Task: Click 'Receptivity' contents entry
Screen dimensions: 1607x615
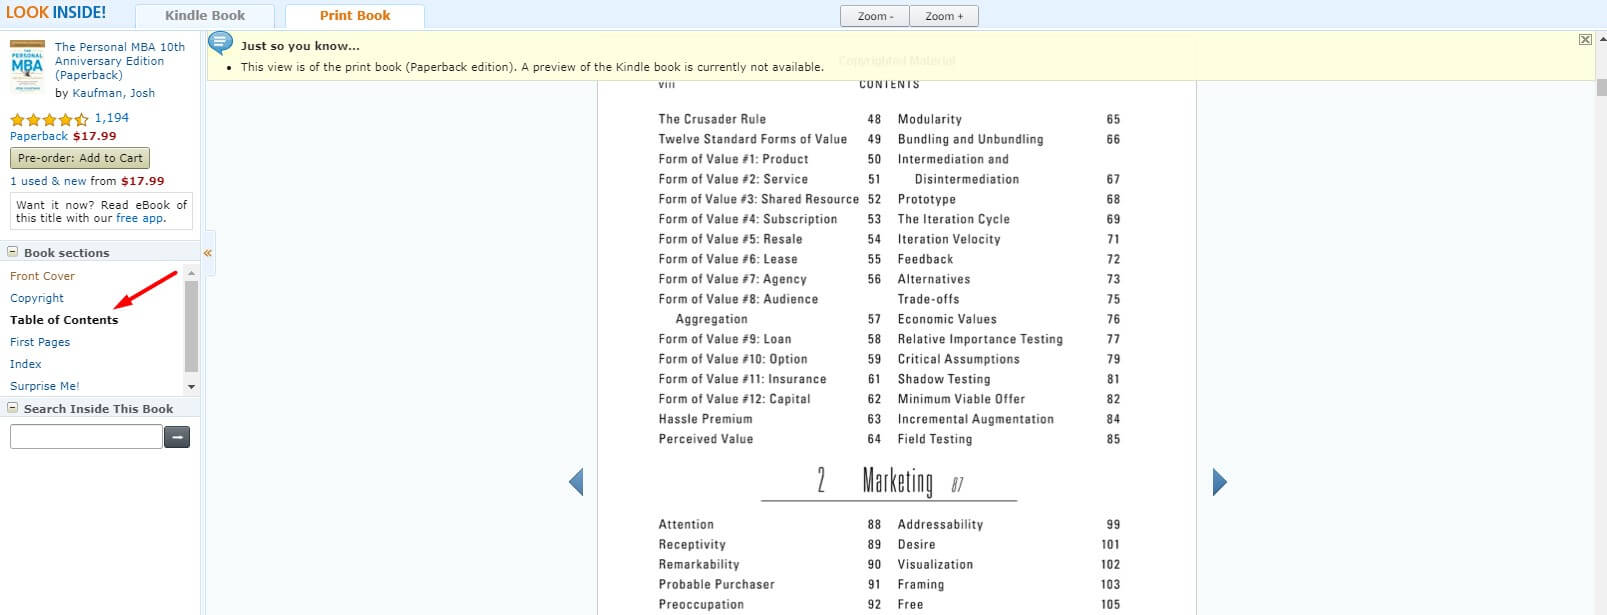Action: click(691, 544)
